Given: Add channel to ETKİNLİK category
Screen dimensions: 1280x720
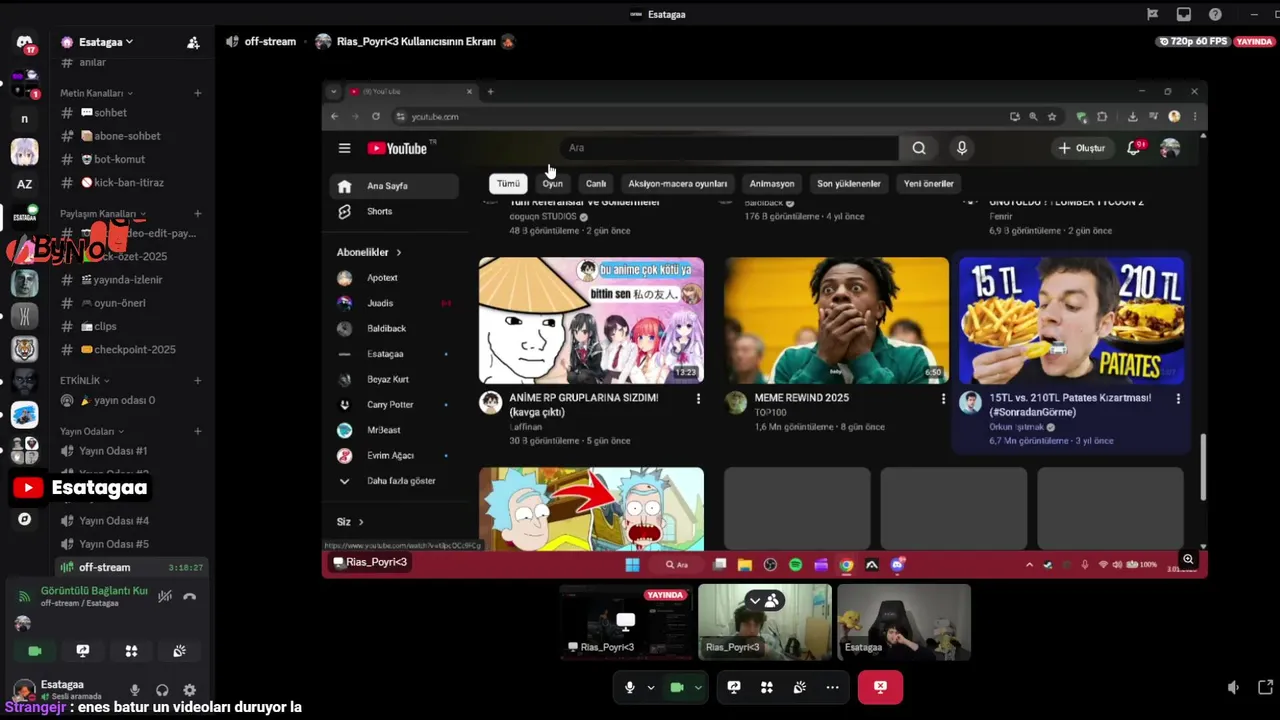Looking at the screenshot, I should [x=197, y=380].
